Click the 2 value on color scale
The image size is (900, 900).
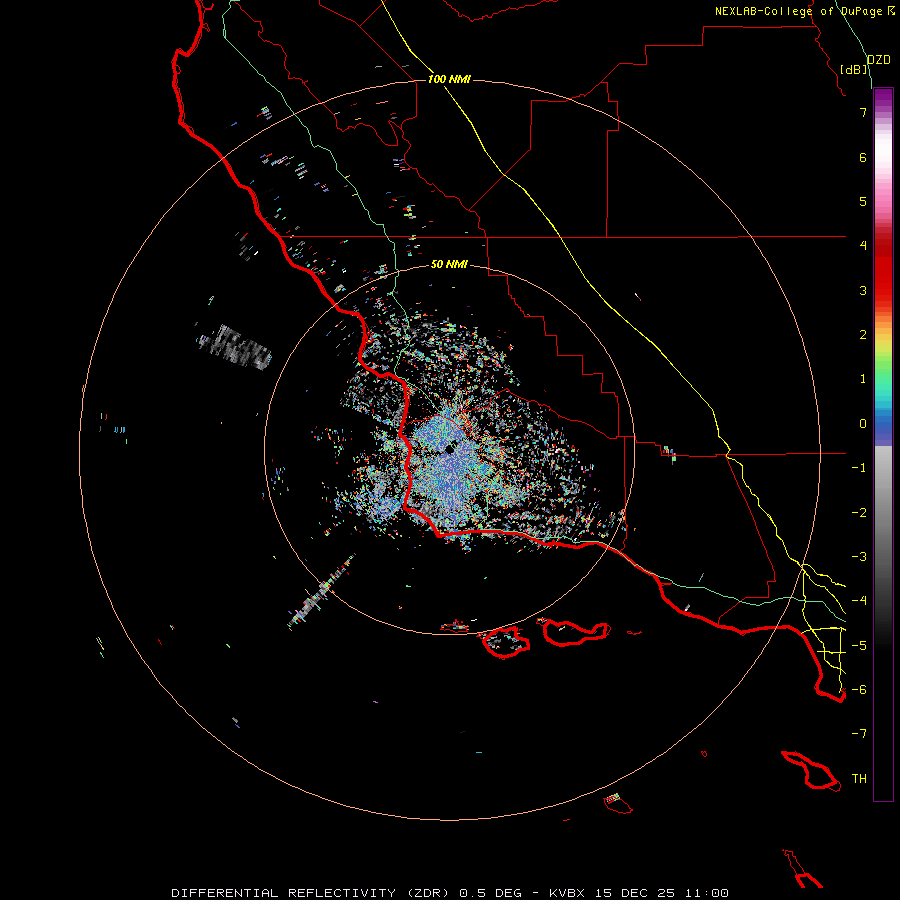click(x=863, y=335)
